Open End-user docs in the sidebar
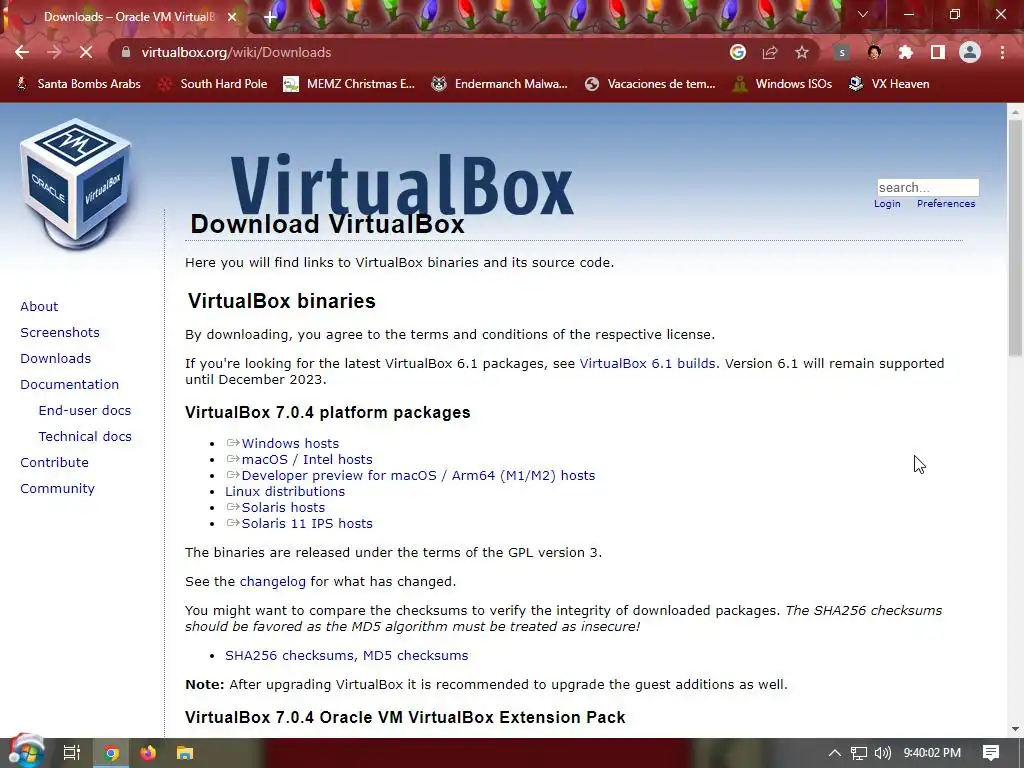The image size is (1024, 768). point(85,410)
